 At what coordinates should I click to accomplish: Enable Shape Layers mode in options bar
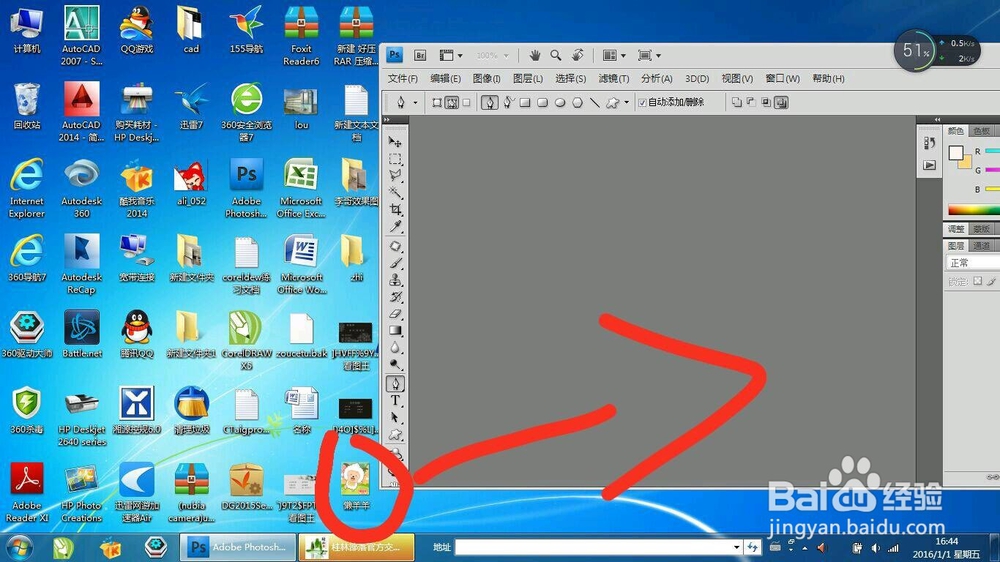click(437, 103)
